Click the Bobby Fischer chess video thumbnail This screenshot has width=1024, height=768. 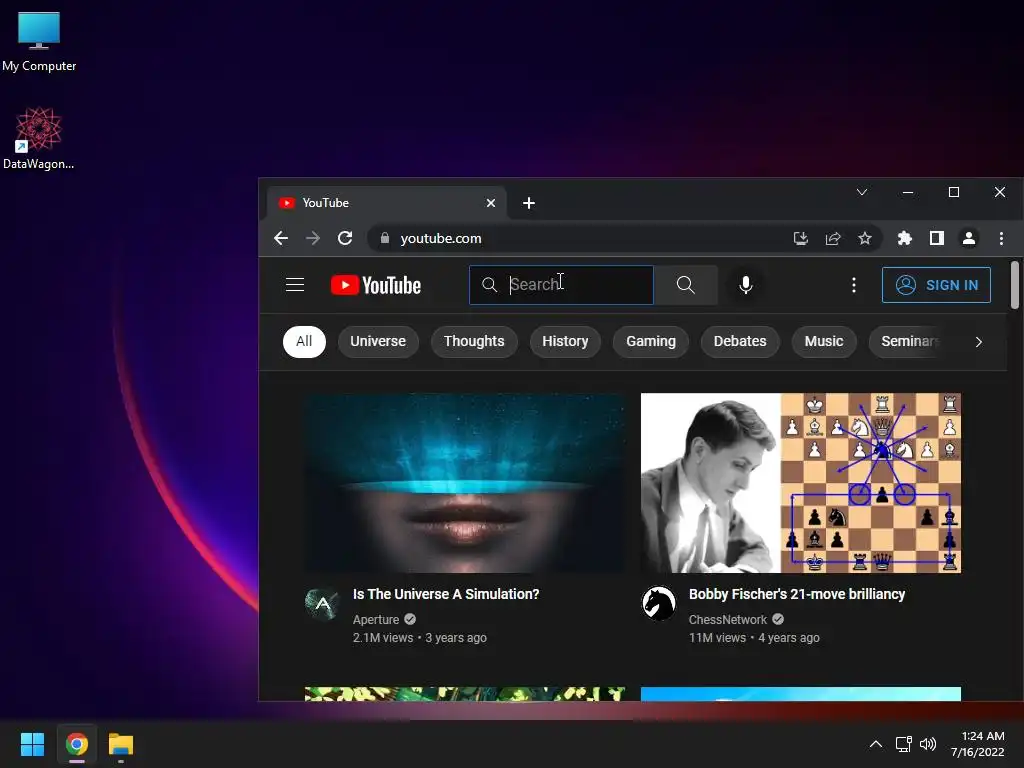point(801,483)
